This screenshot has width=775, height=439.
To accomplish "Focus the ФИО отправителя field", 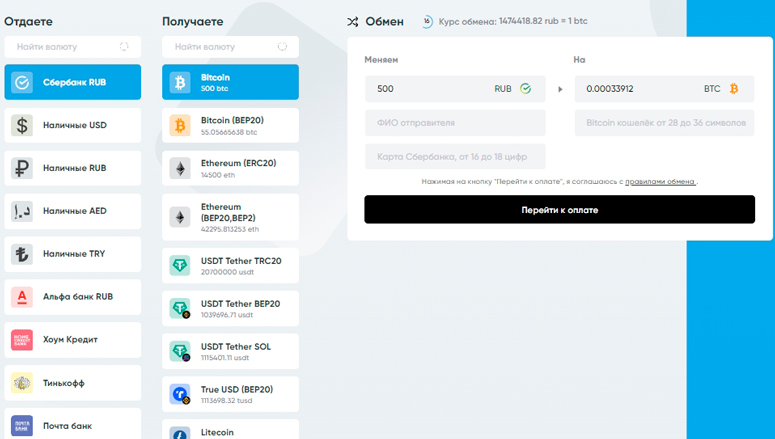I will pos(455,123).
